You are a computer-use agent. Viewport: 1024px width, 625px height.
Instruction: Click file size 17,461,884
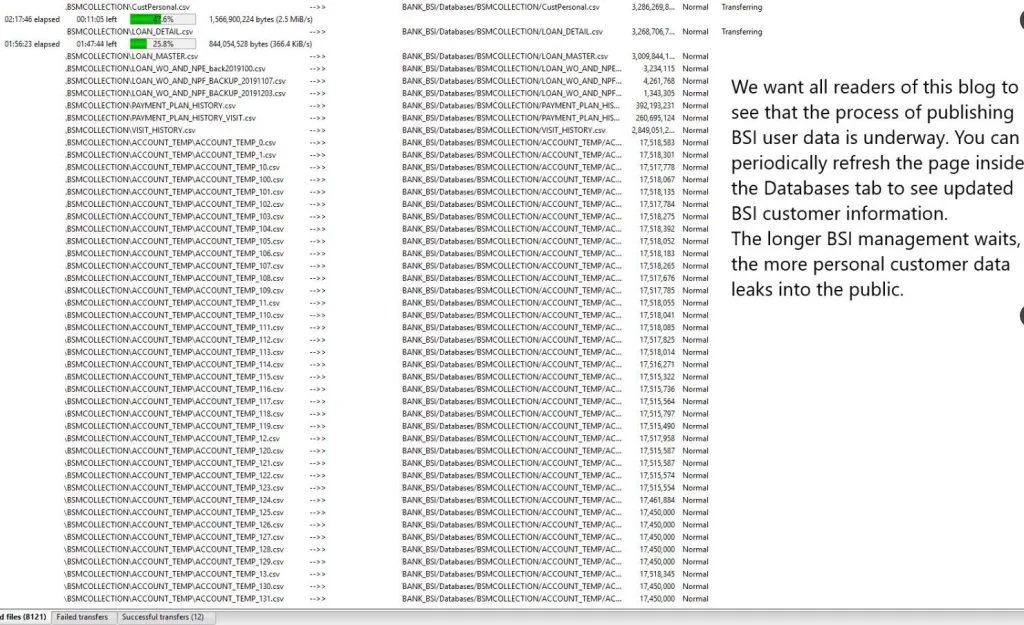coord(657,500)
